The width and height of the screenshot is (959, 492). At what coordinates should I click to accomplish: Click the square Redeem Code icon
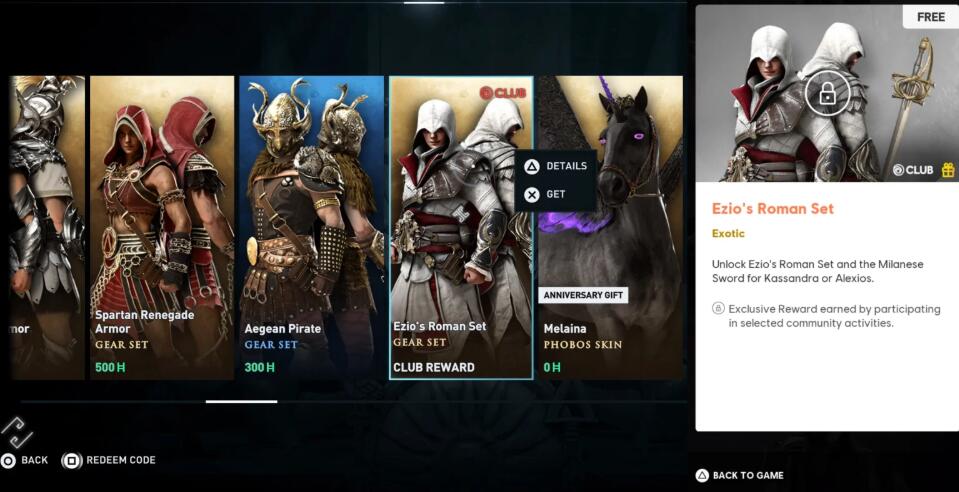click(x=72, y=460)
